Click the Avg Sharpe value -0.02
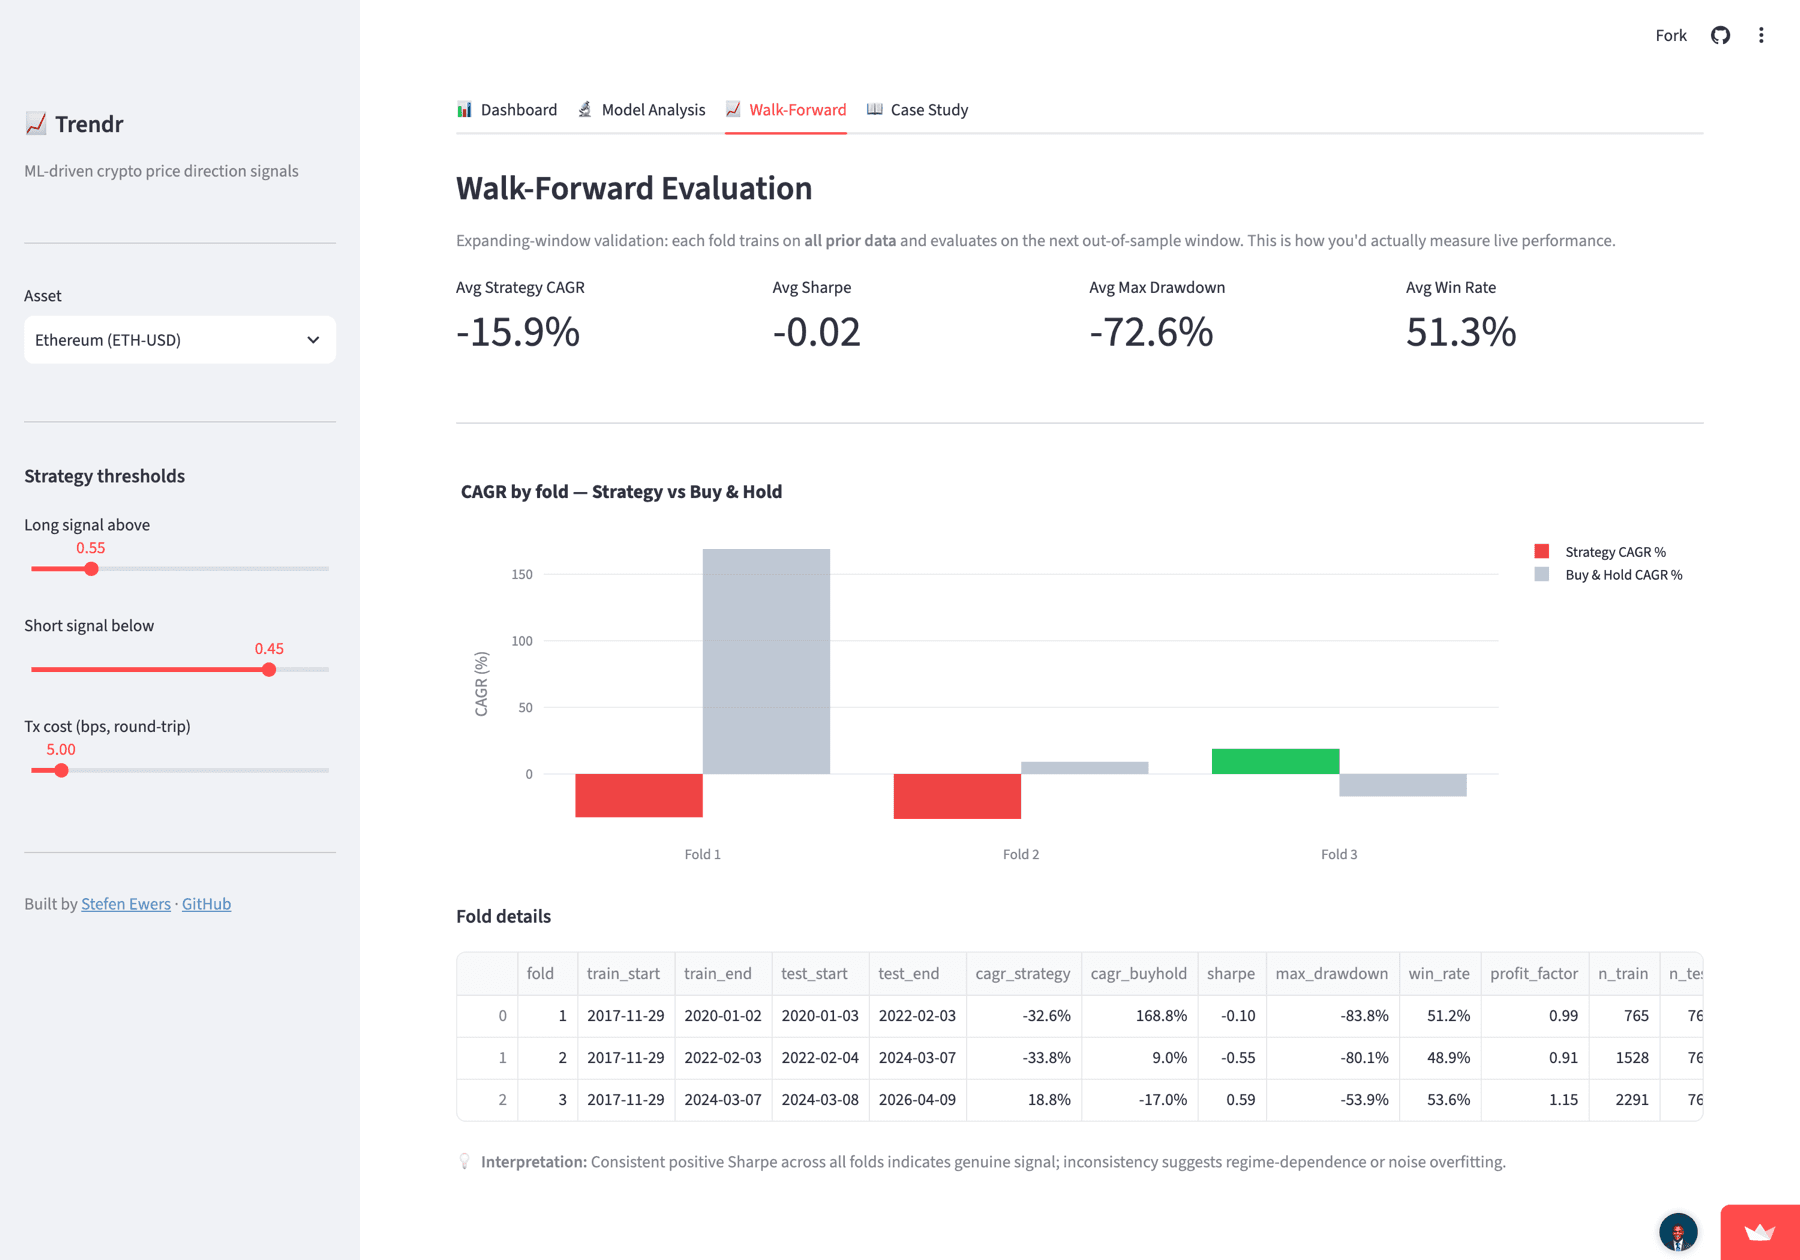 816,332
